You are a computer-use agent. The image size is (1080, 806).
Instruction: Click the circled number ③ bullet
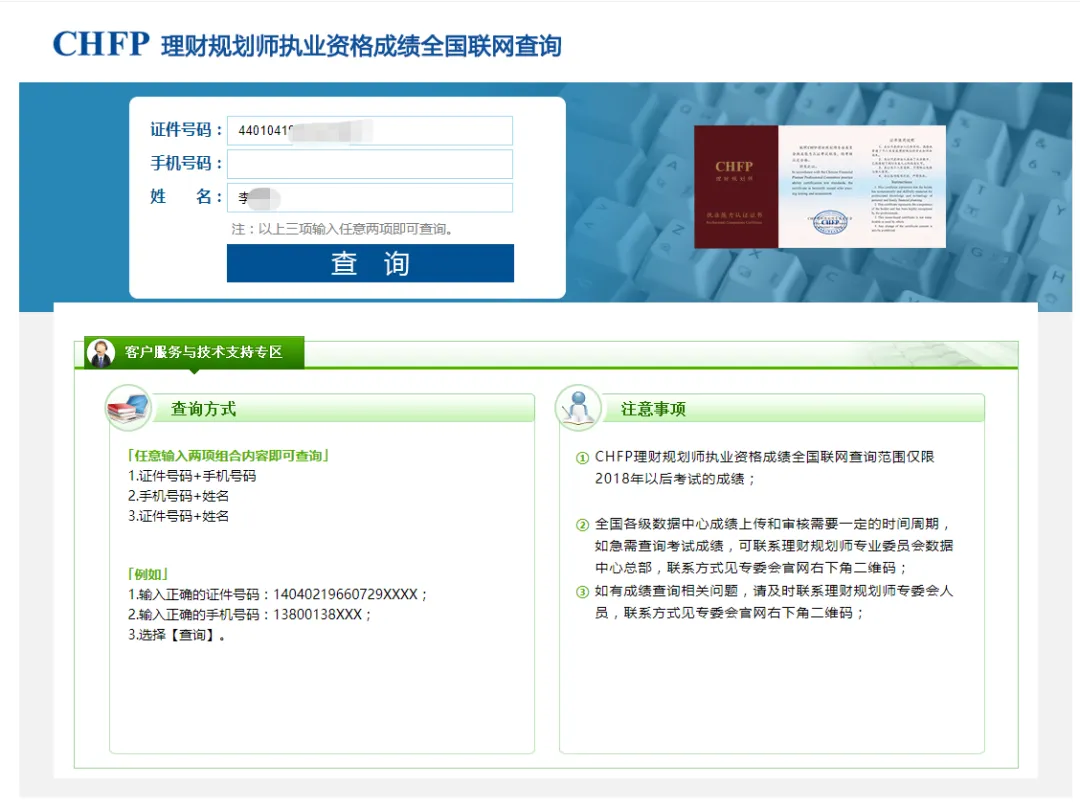click(x=582, y=592)
